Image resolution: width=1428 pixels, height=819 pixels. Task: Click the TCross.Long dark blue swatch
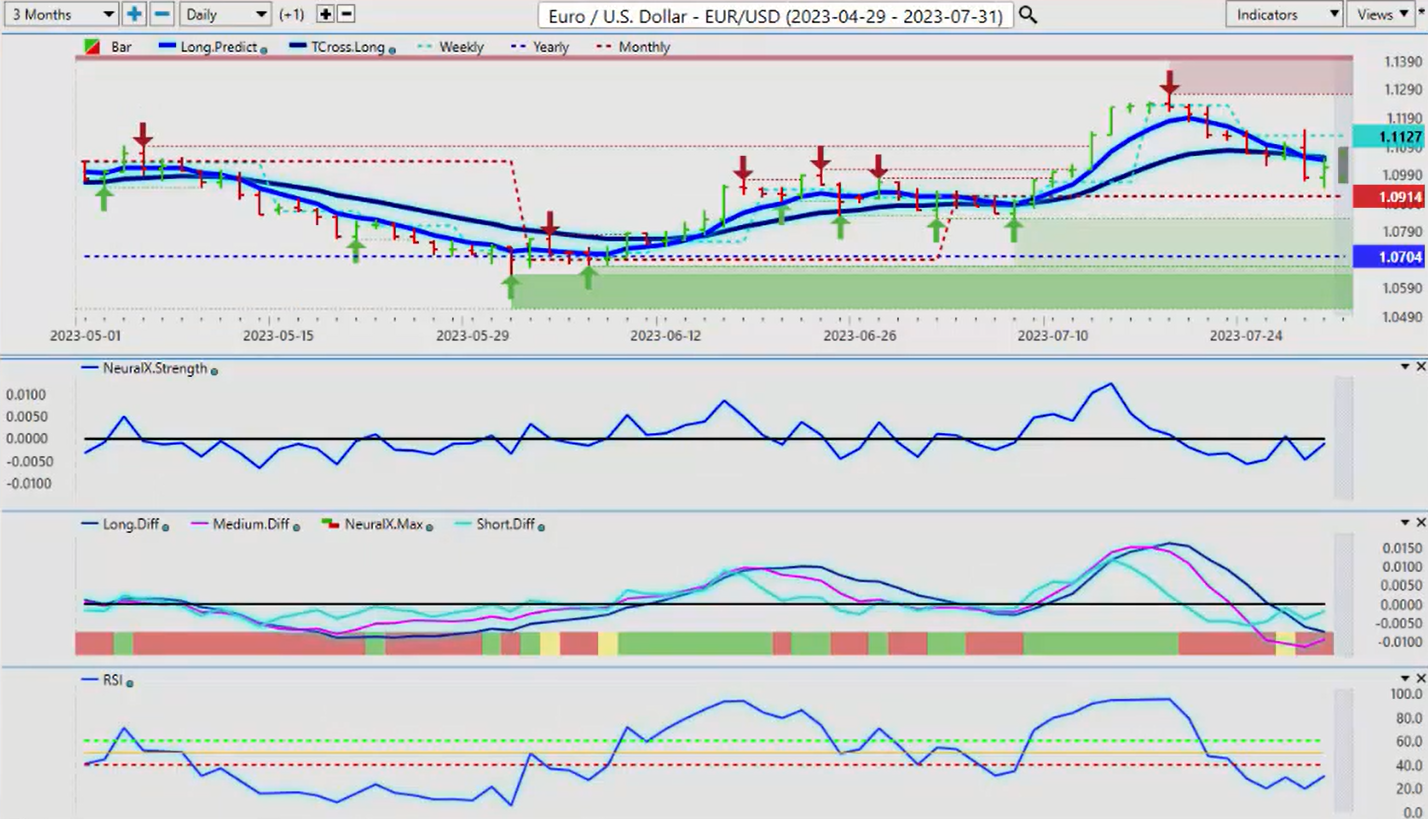297,47
